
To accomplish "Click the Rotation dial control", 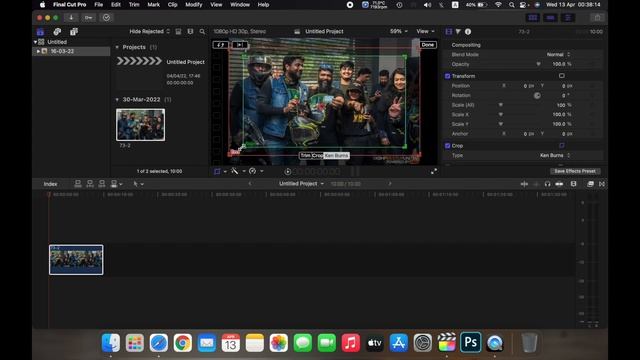I will [x=537, y=96].
